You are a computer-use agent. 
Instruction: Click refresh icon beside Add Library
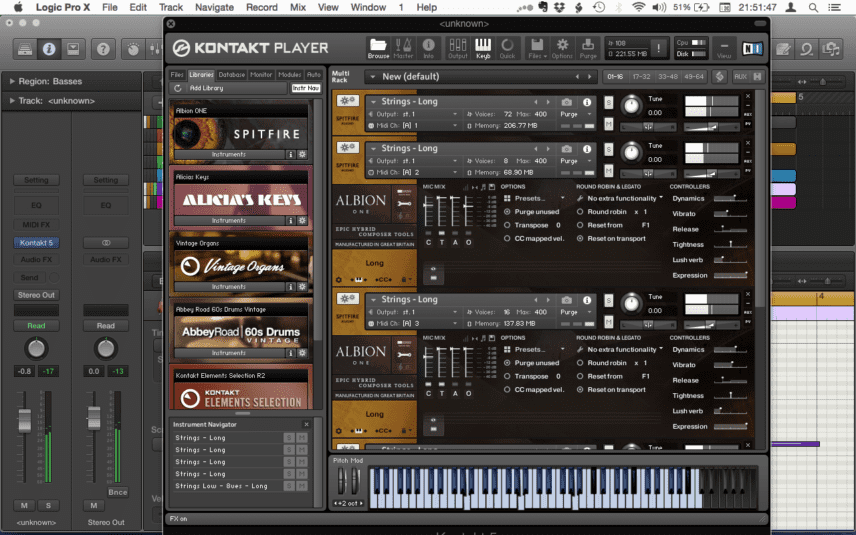pos(177,88)
